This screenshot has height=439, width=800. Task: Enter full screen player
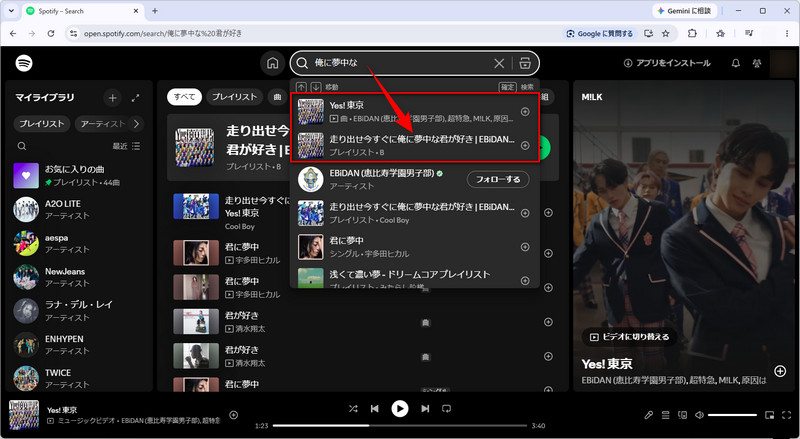pos(786,415)
